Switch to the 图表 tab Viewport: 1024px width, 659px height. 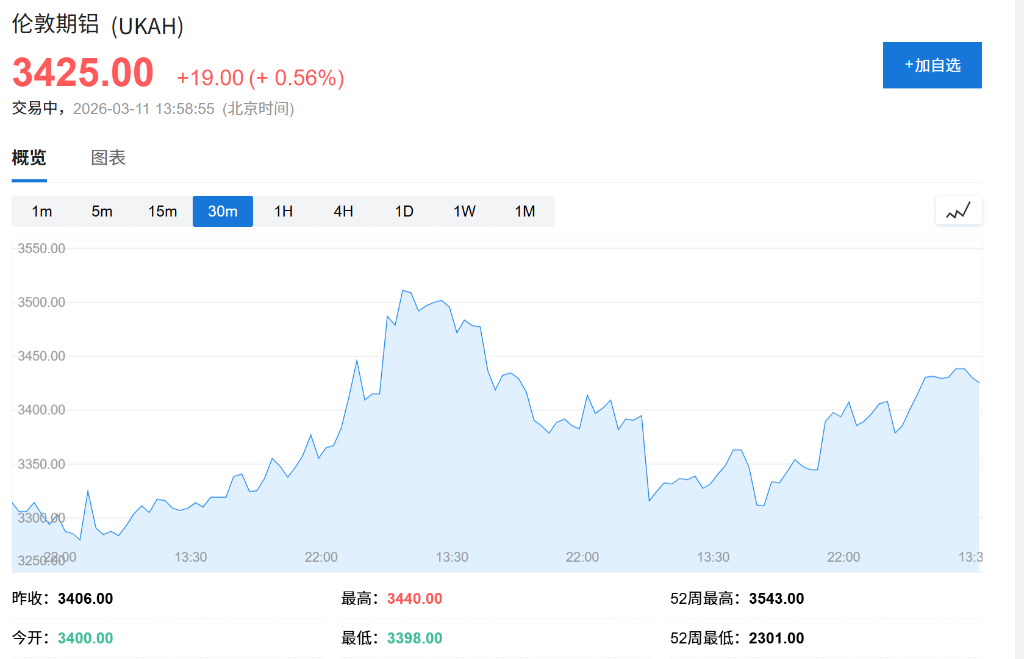[x=107, y=158]
